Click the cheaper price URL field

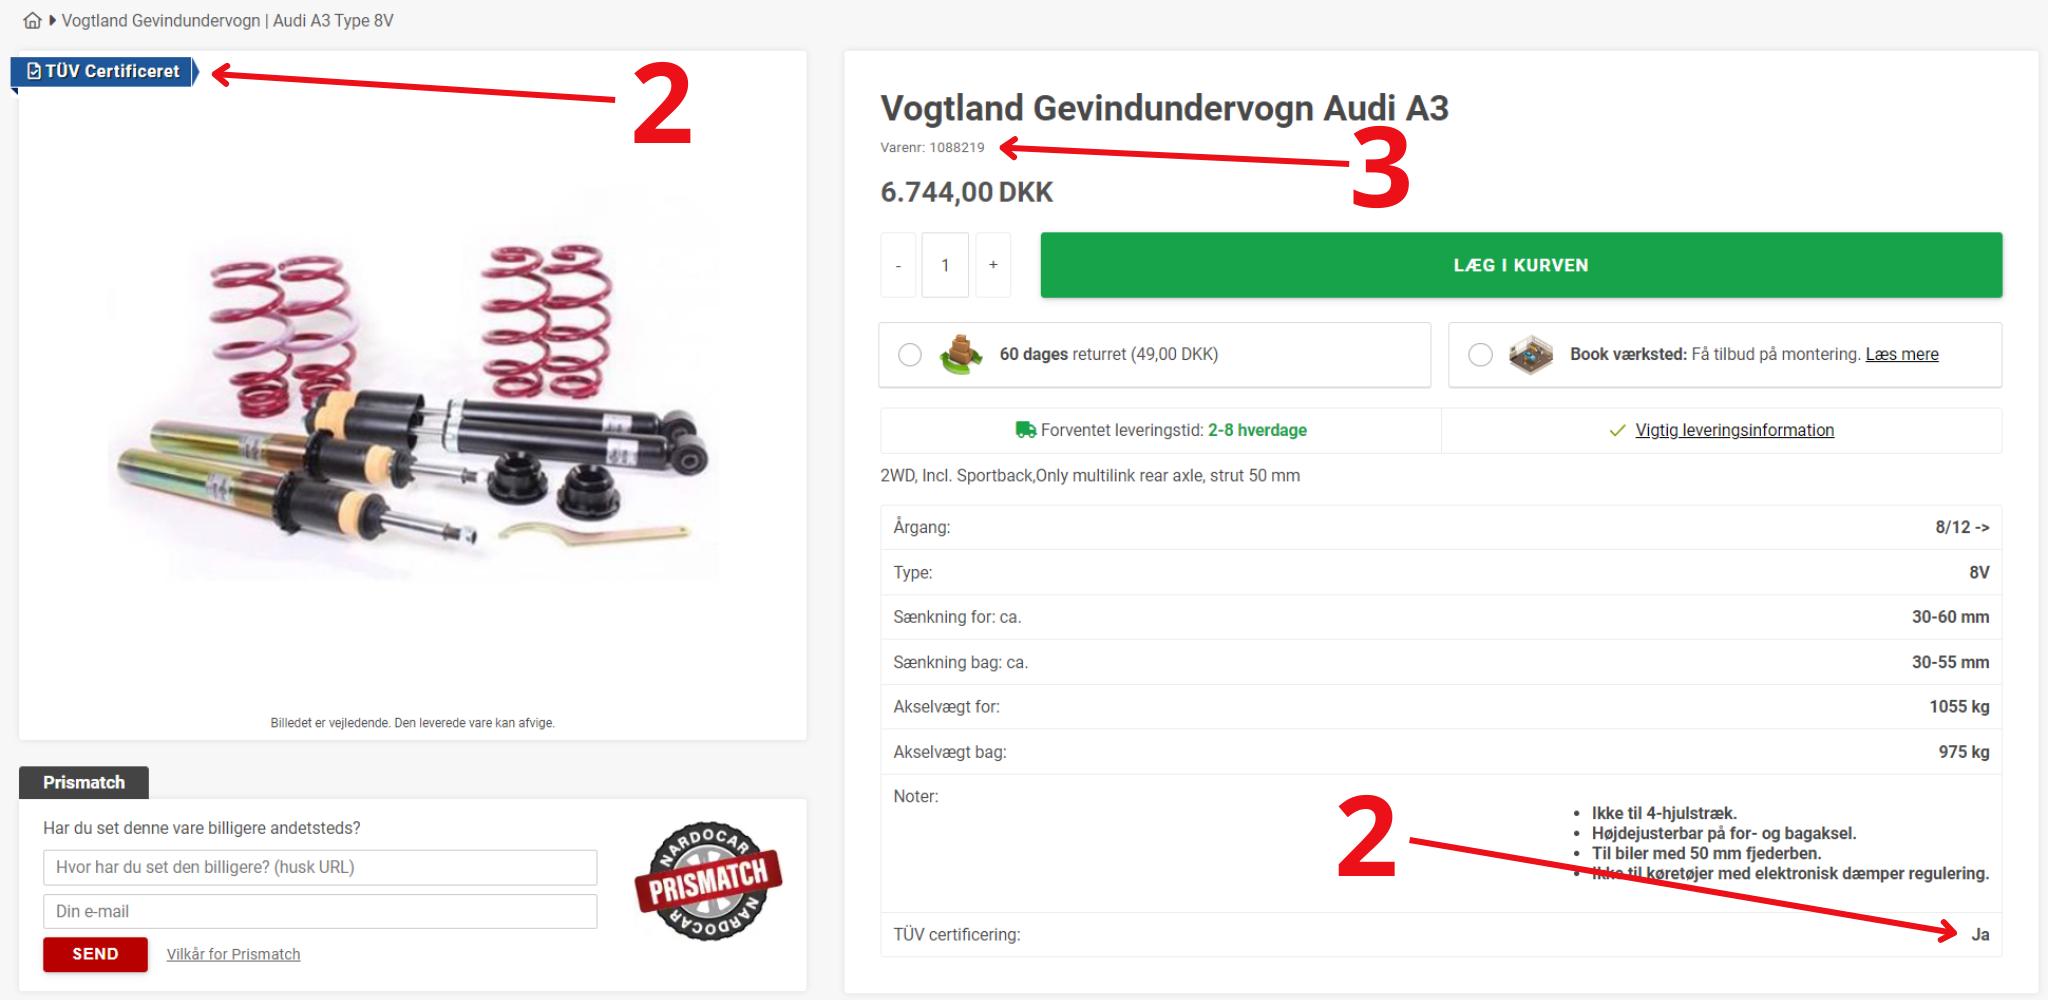tap(320, 867)
